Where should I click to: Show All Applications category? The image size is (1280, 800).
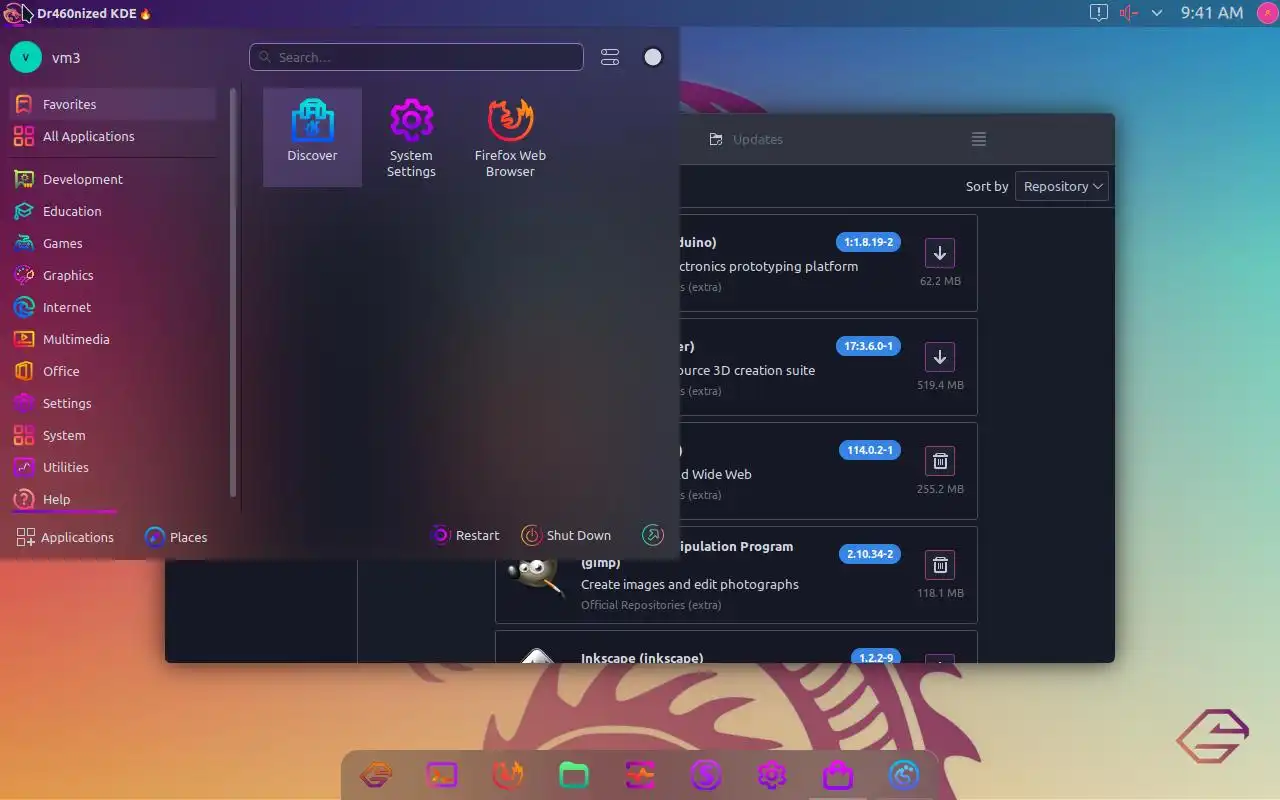click(112, 136)
